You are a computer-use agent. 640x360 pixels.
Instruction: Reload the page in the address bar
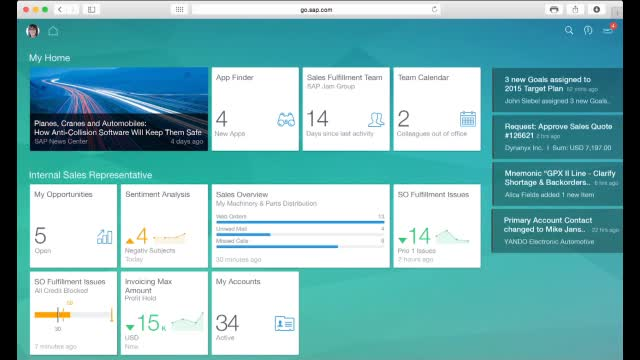(434, 9)
